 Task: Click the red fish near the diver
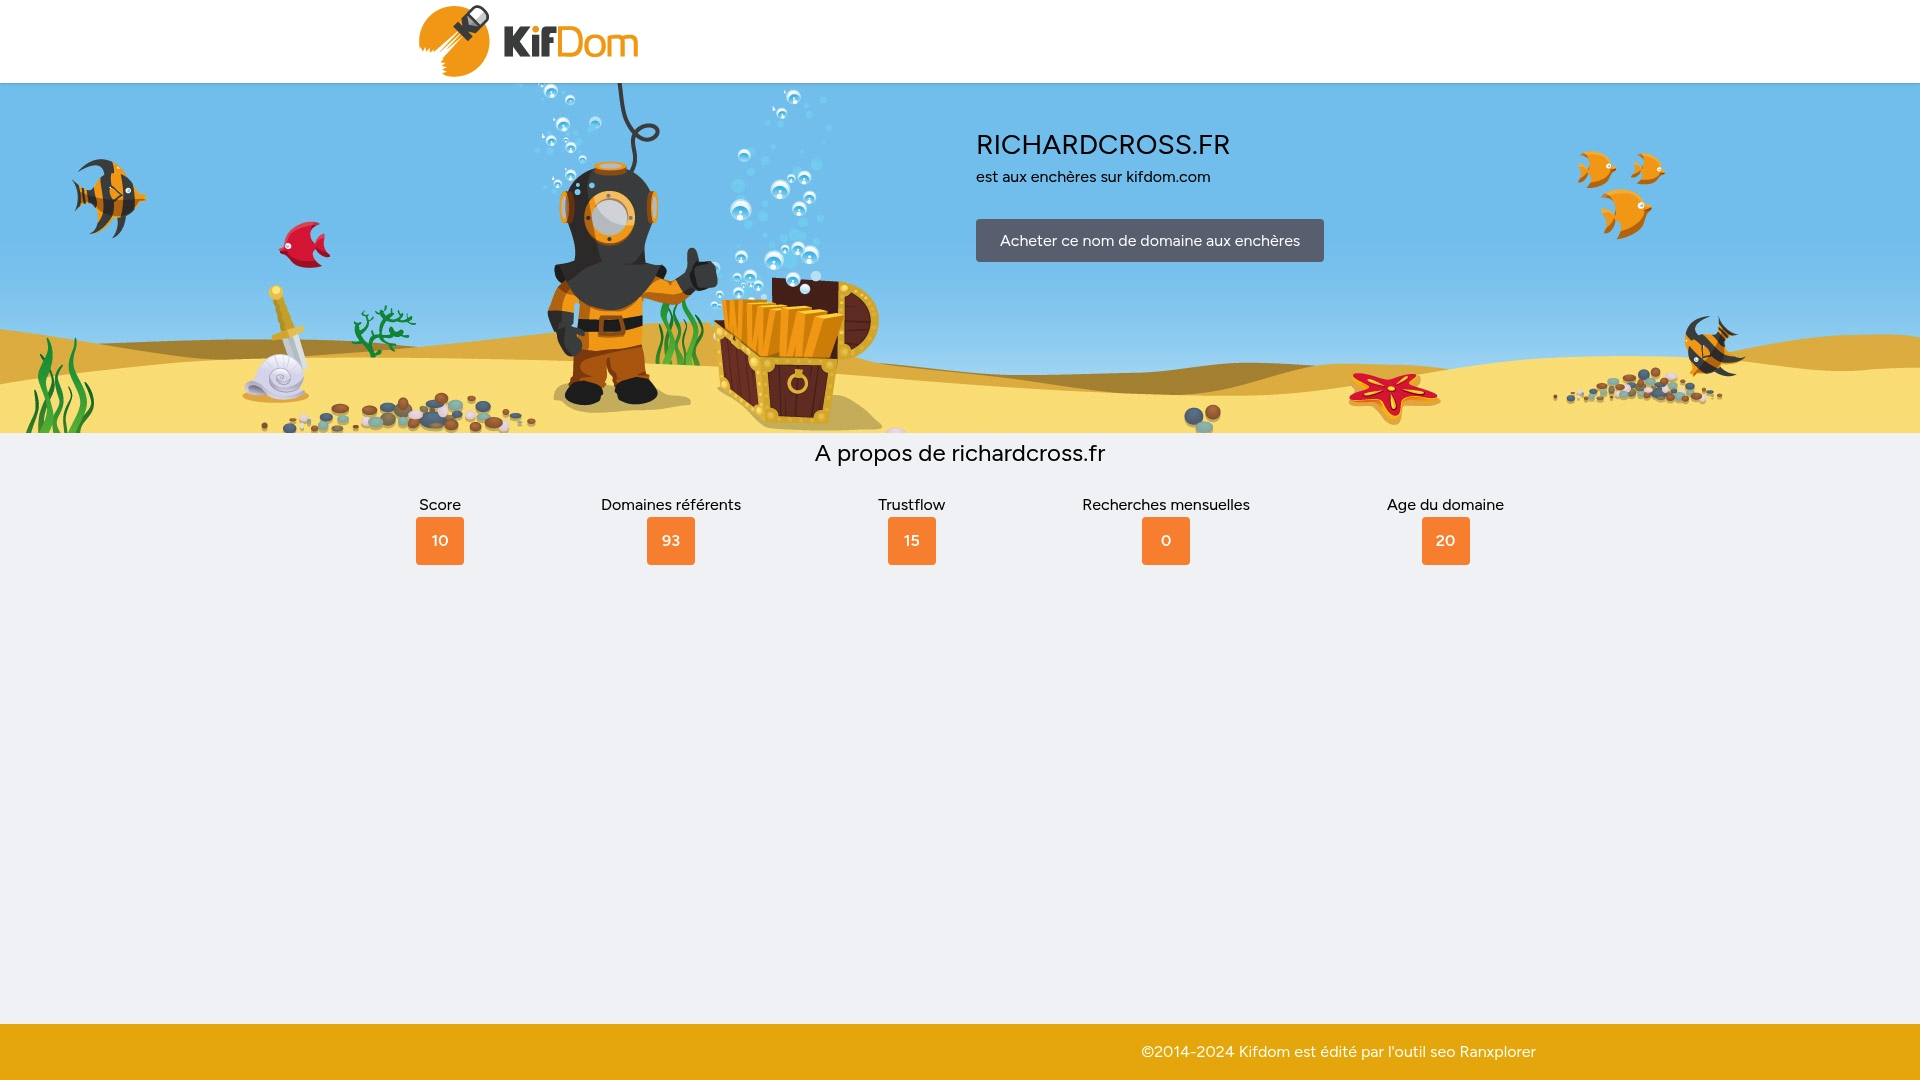point(303,245)
